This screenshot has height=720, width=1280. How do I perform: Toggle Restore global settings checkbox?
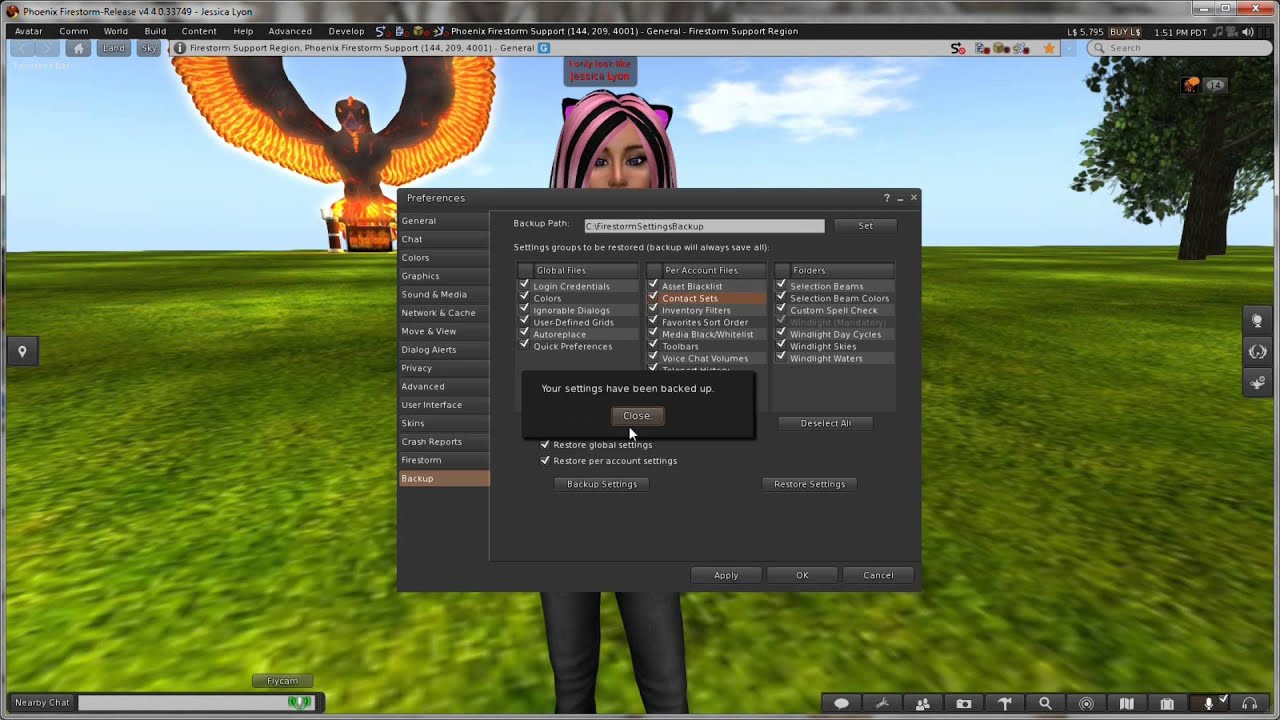point(545,444)
